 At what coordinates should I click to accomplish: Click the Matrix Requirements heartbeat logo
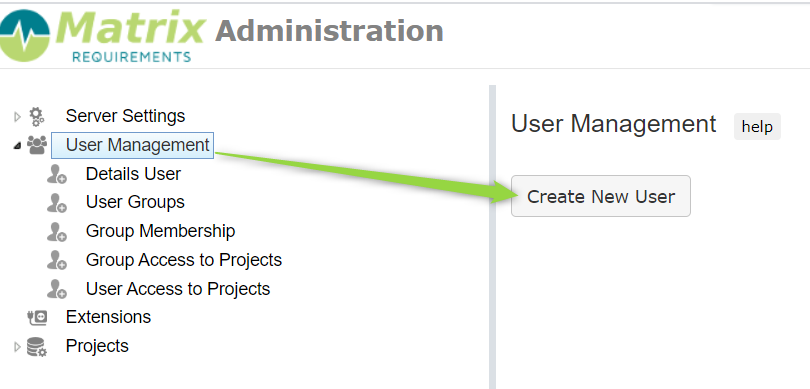pos(24,35)
